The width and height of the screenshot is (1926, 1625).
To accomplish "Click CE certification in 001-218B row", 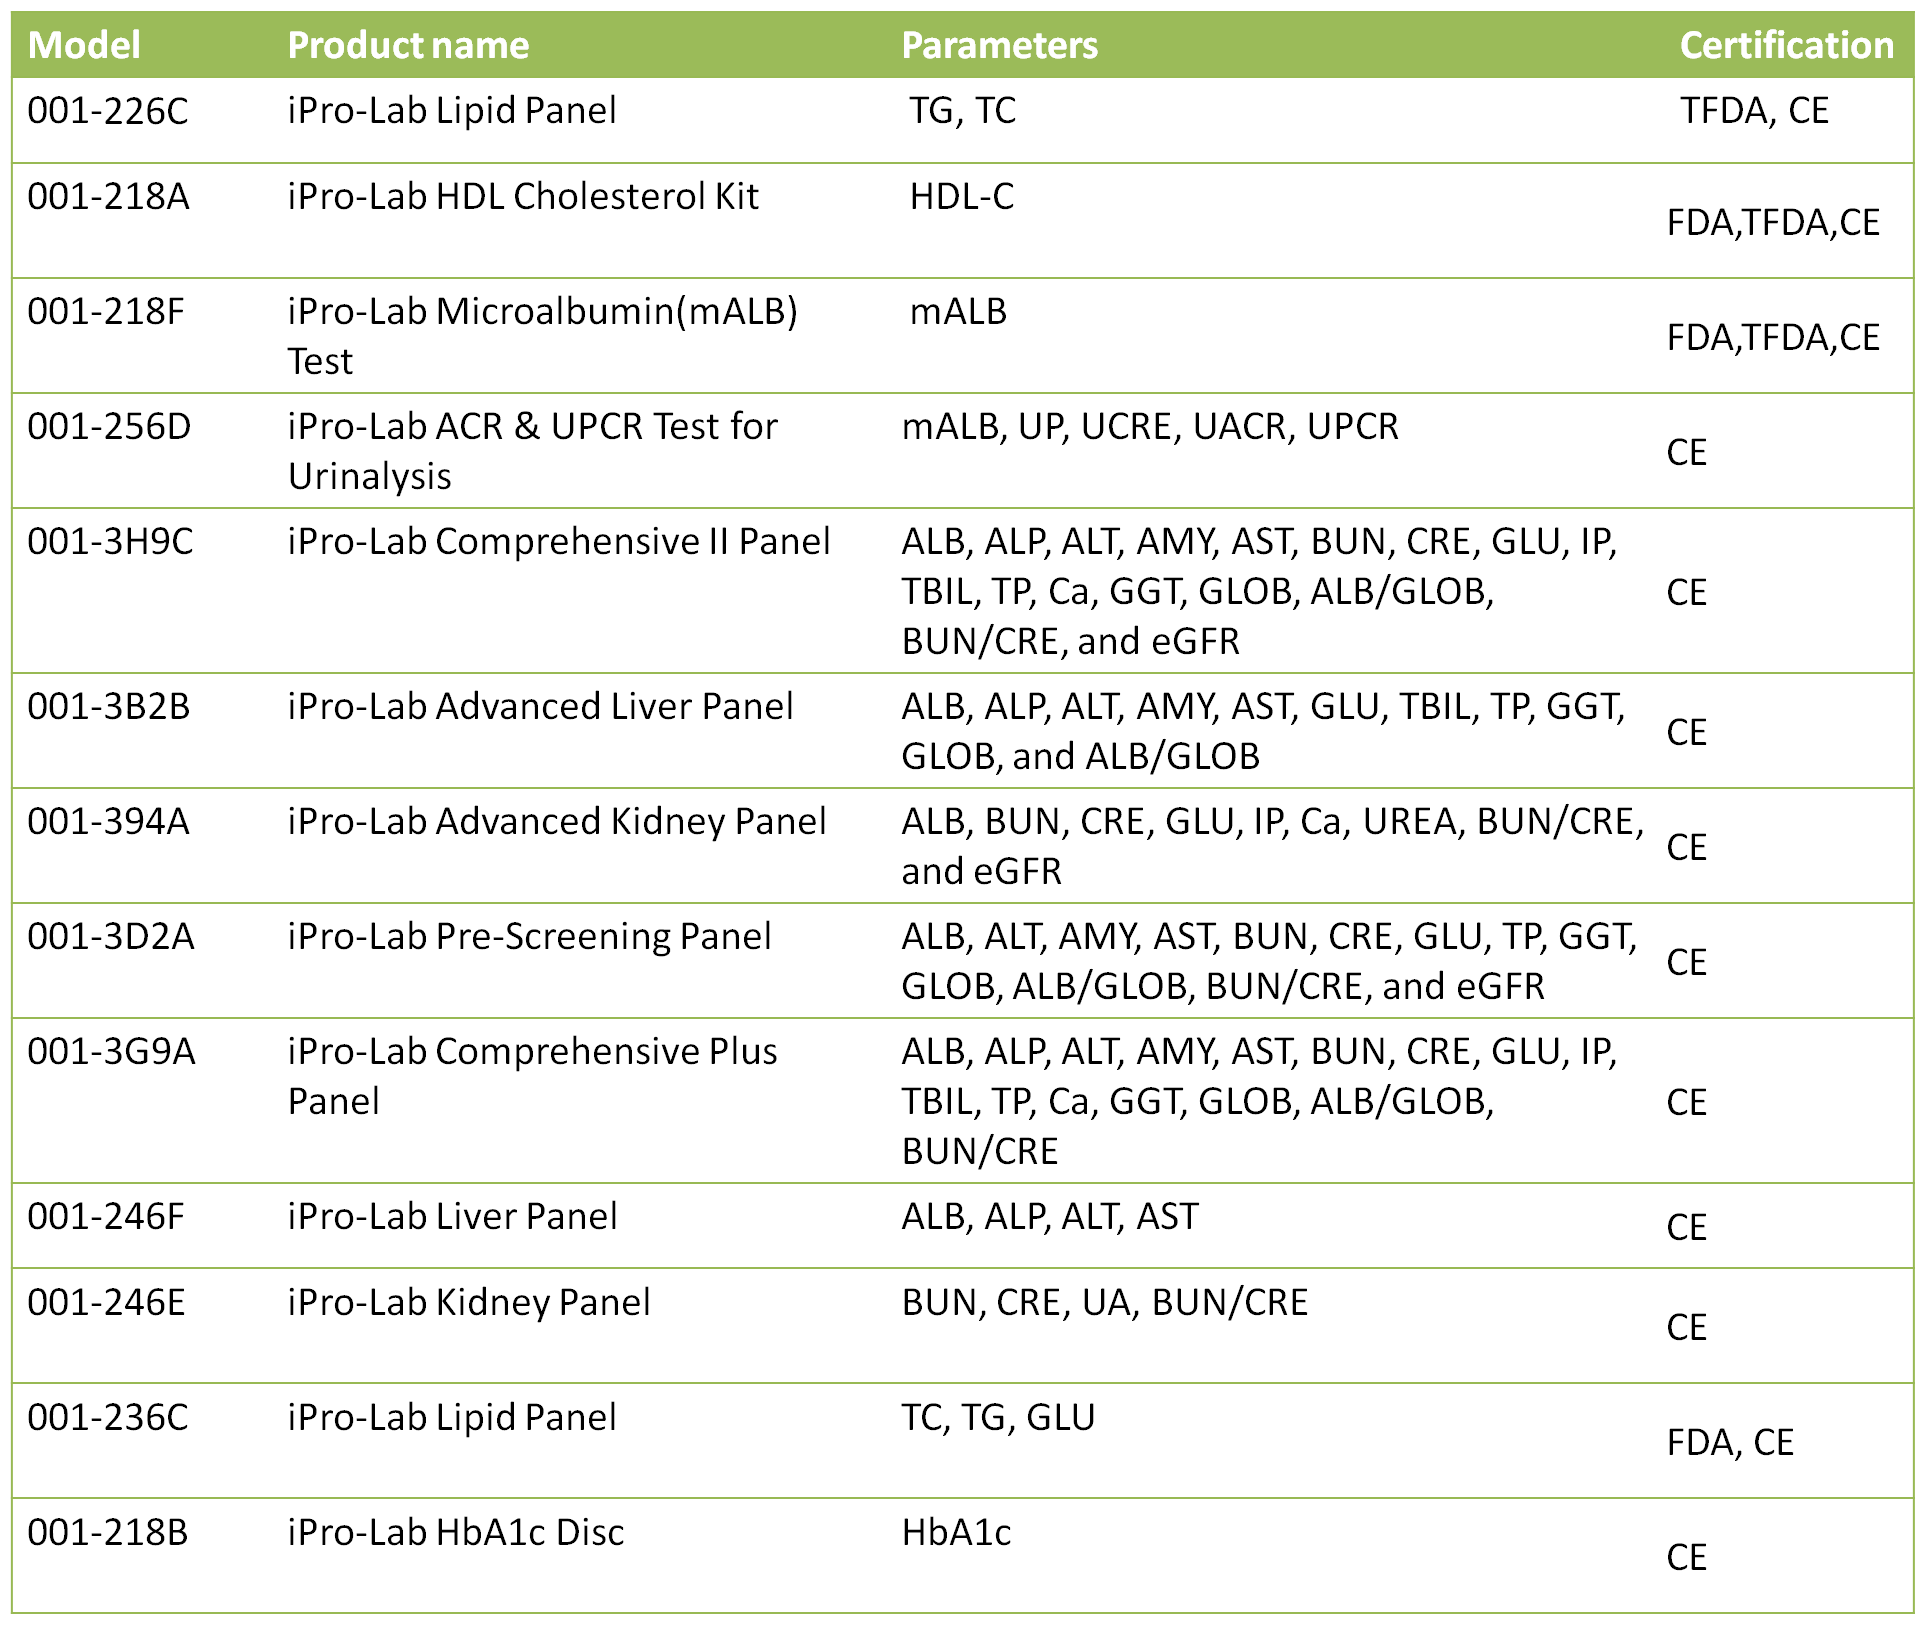I will 1687,1558.
